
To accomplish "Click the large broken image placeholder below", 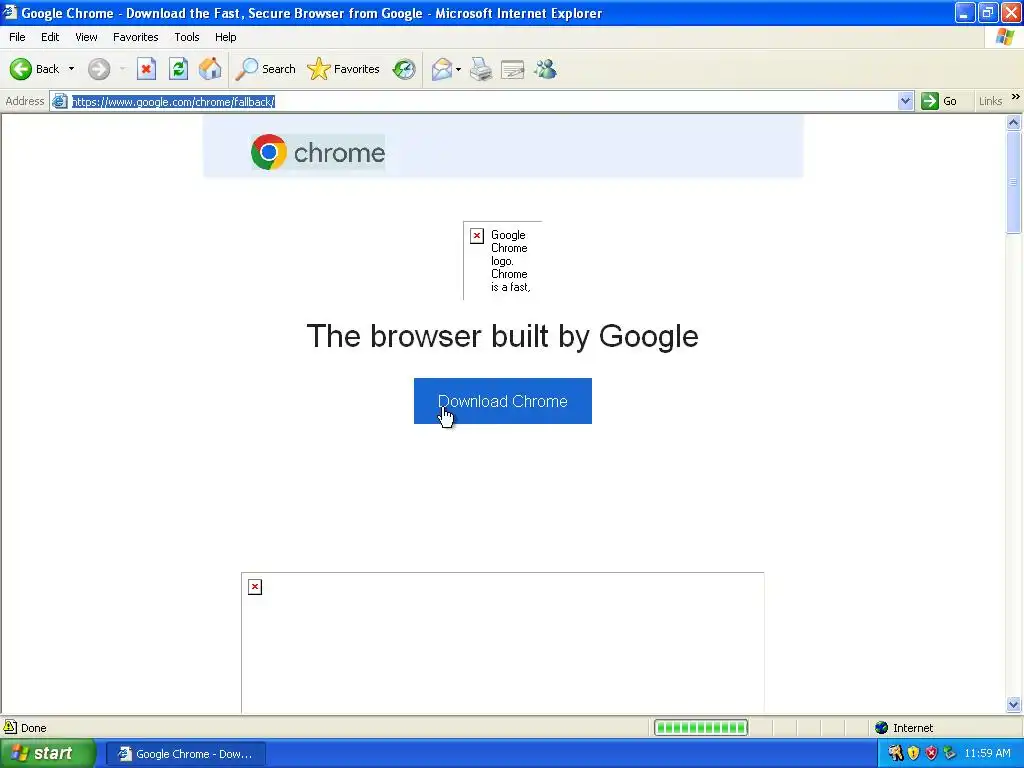I will click(503, 643).
